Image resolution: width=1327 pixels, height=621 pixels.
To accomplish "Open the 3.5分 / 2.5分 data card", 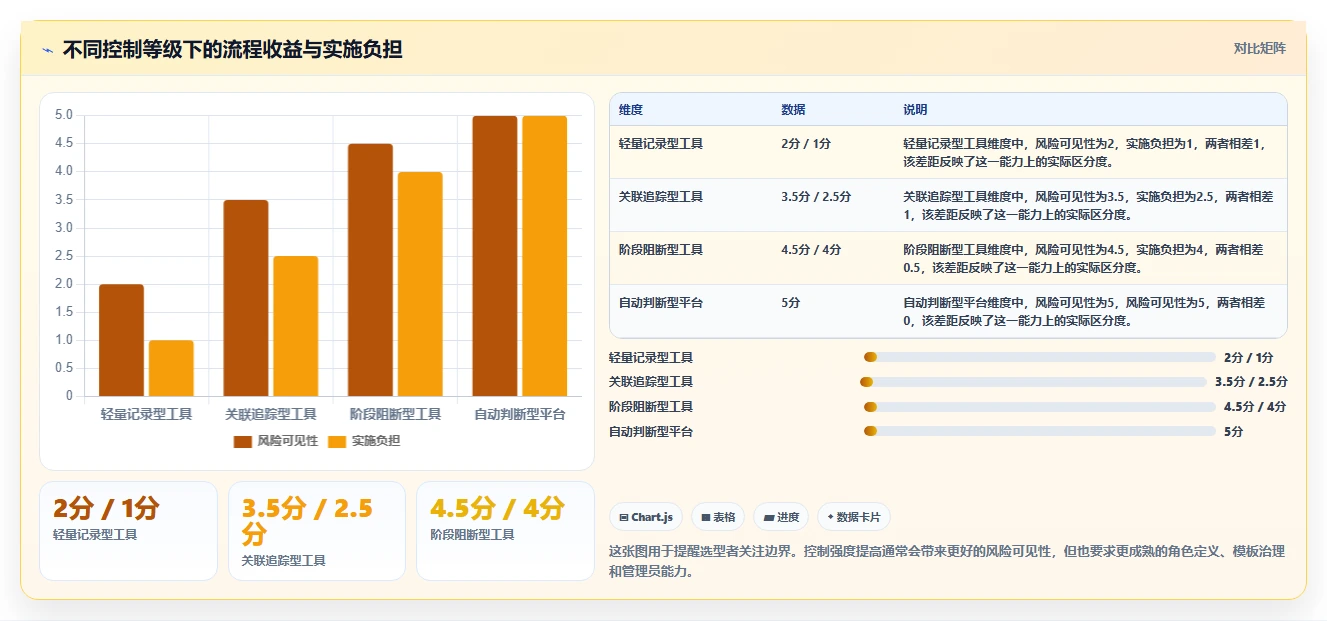I will 317,531.
